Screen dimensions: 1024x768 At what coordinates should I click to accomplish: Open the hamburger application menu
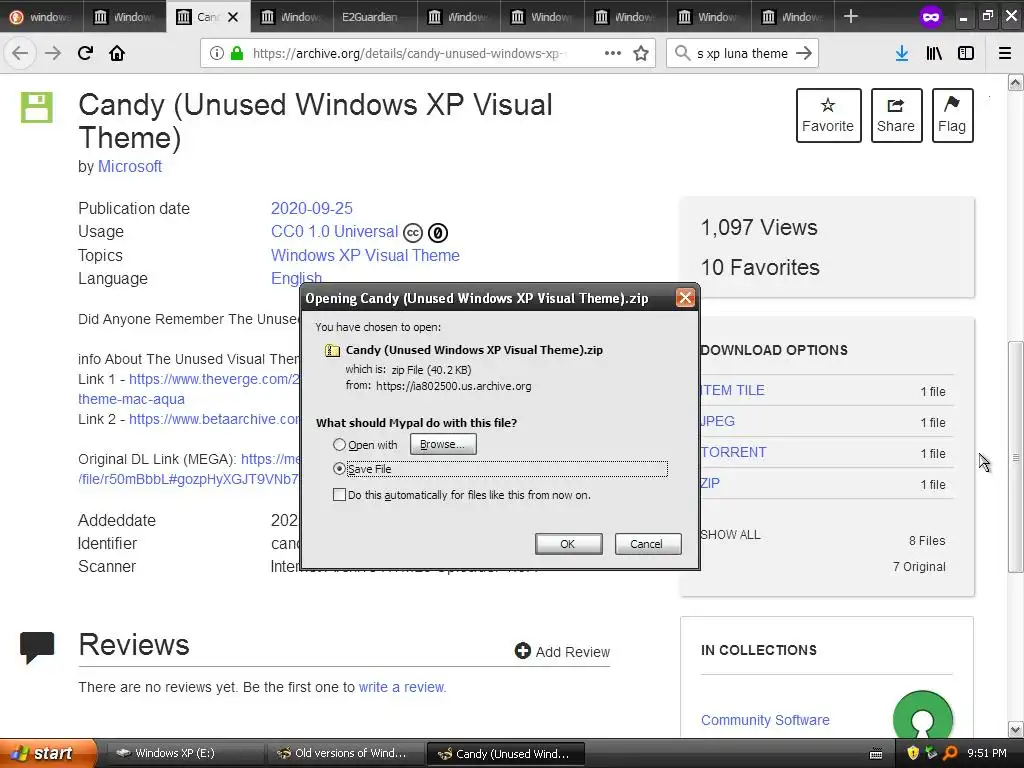tap(1005, 53)
